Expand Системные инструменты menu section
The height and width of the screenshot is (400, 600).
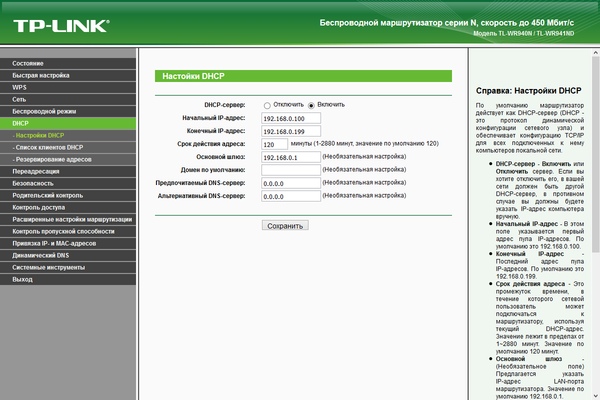[68, 267]
